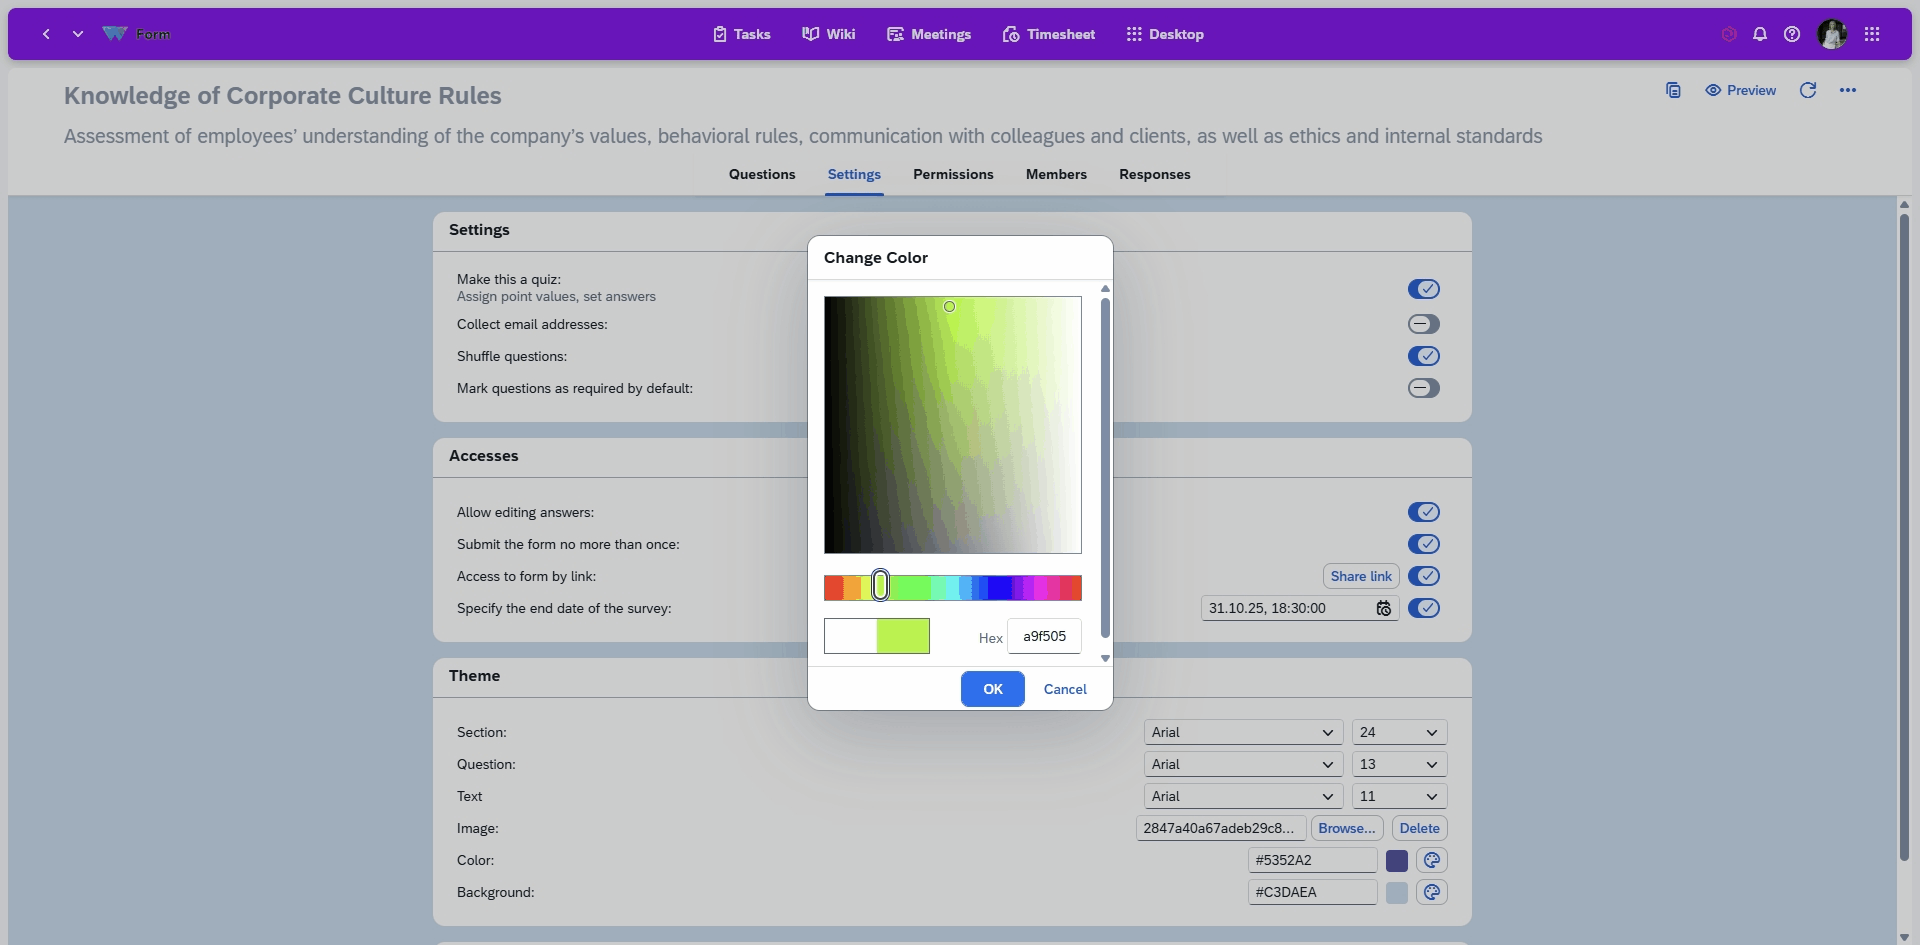Toggle Mark questions as required by default
The image size is (1920, 945).
point(1423,388)
